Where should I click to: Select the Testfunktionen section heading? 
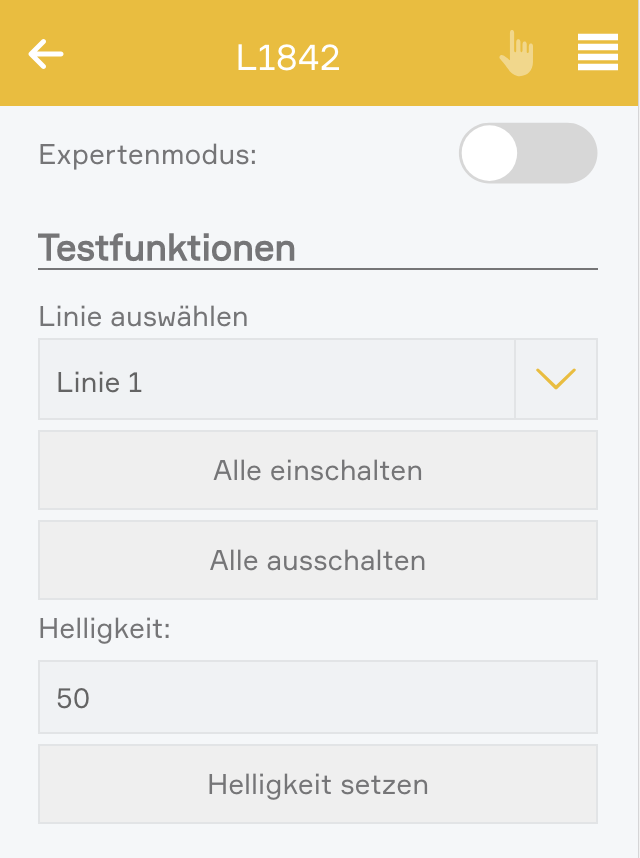pos(167,248)
